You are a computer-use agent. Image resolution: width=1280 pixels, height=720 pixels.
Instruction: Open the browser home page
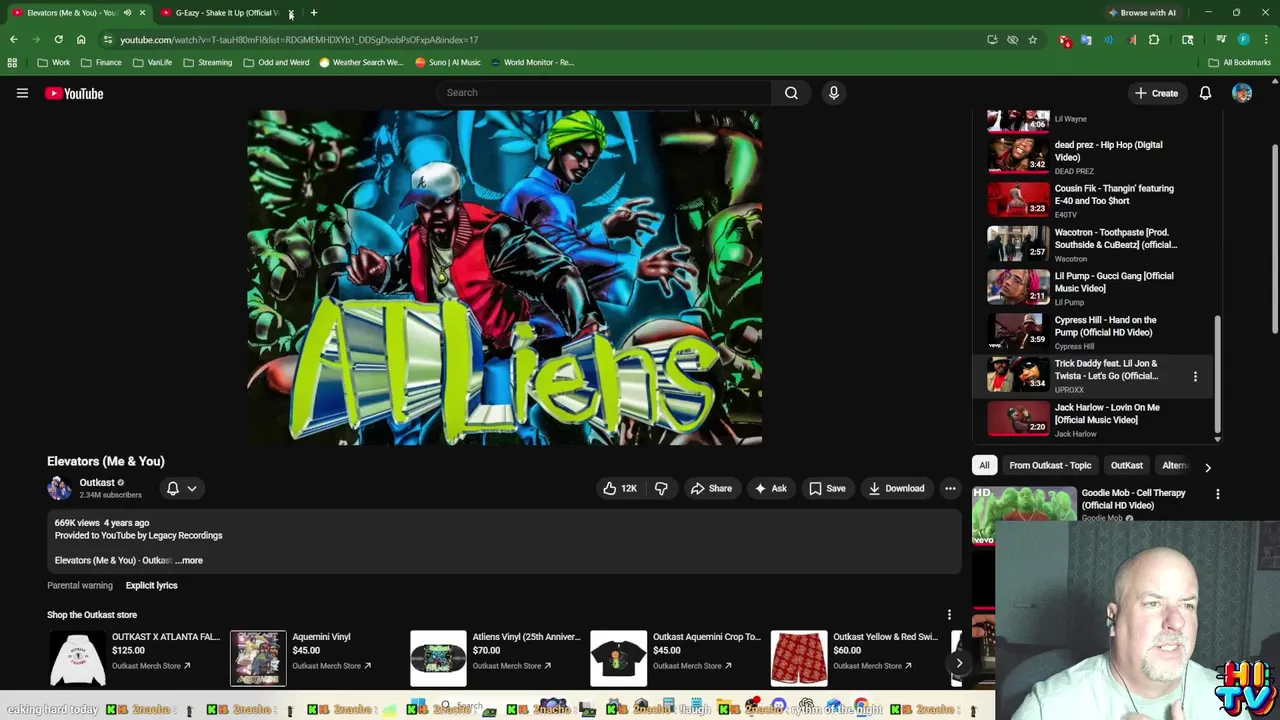[81, 39]
